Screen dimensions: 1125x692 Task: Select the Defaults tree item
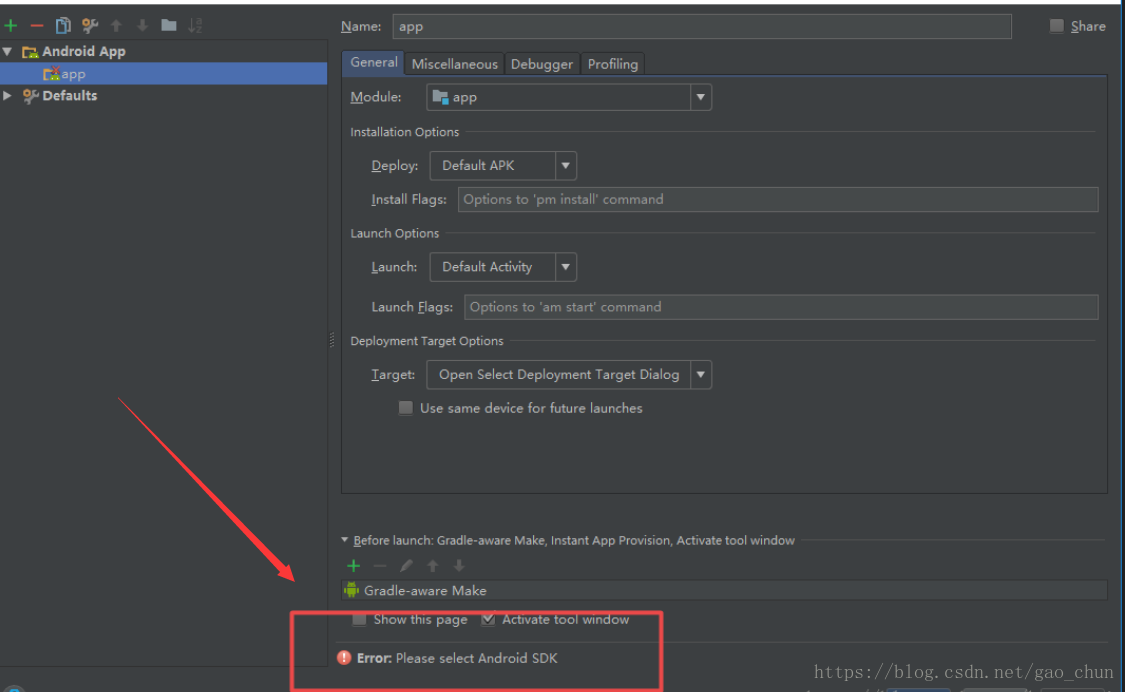pos(69,95)
